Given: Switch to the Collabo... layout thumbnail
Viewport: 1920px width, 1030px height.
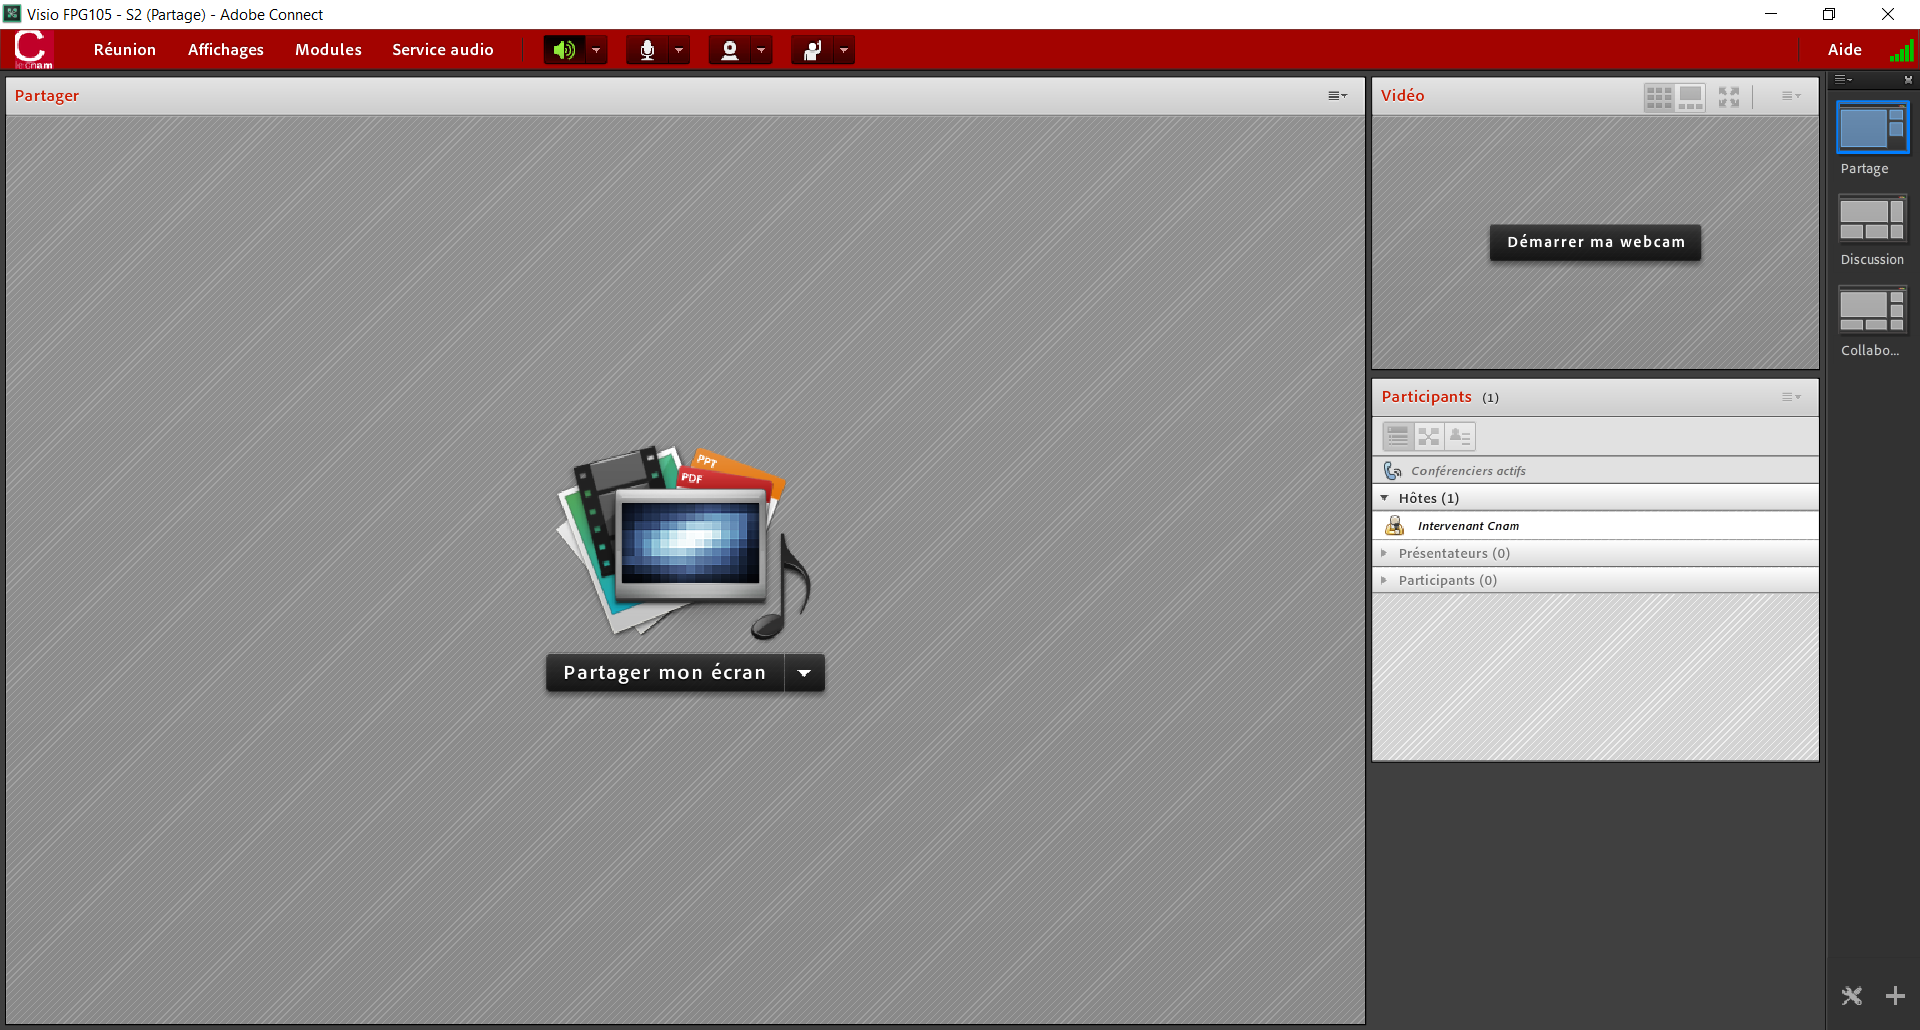Looking at the screenshot, I should pyautogui.click(x=1873, y=310).
